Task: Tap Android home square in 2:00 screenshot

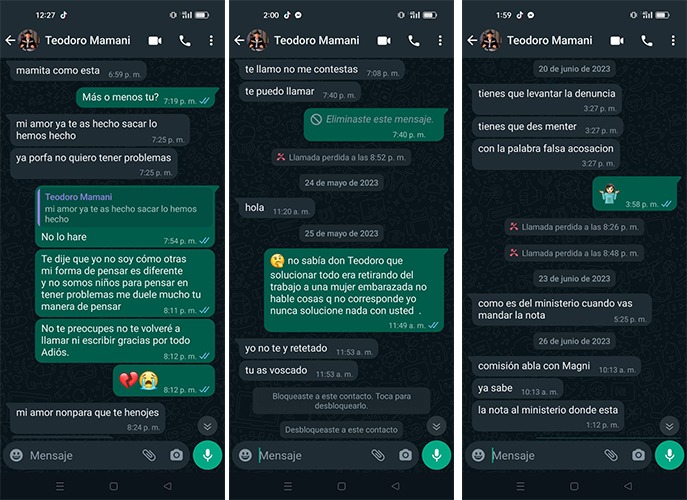Action: (x=342, y=486)
